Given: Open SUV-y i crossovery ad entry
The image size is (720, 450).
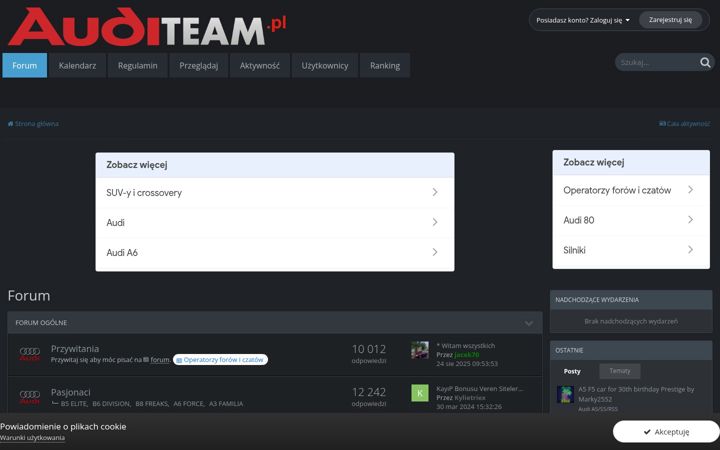Looking at the screenshot, I should [275, 192].
